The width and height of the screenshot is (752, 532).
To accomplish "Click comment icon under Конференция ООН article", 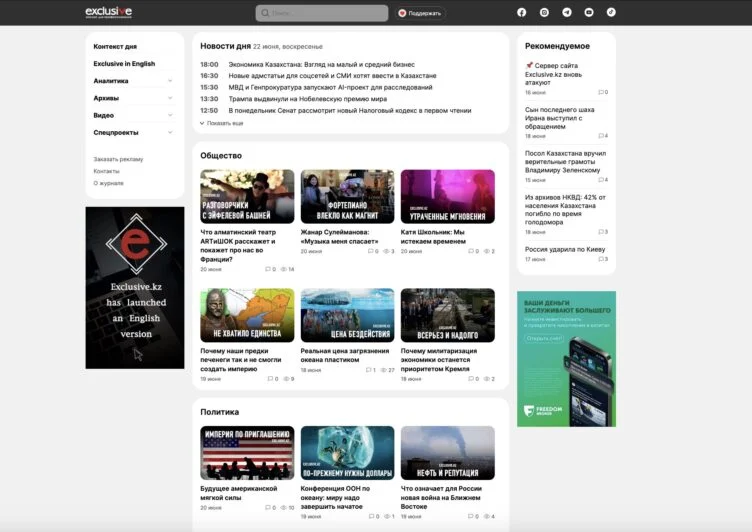I will click(x=371, y=517).
